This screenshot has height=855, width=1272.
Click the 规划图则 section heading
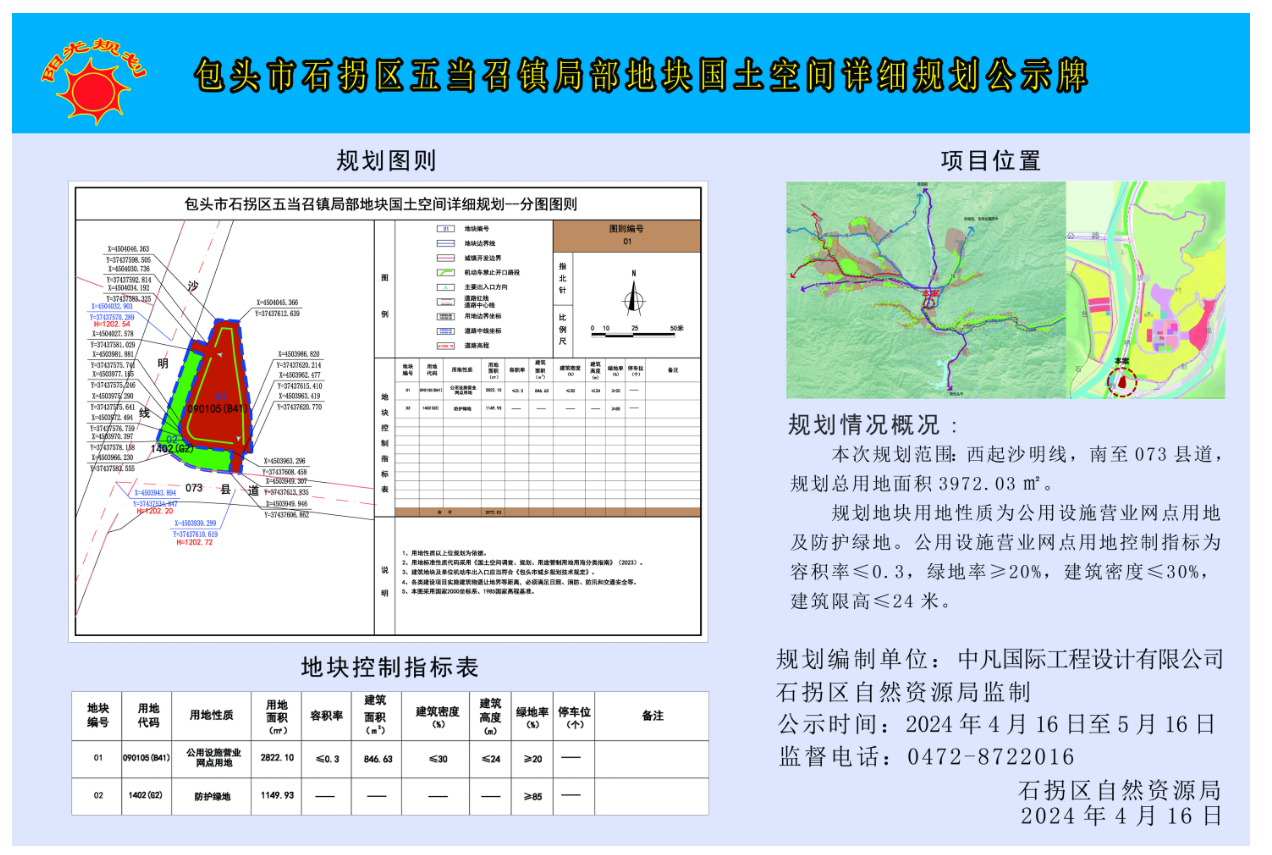coord(385,160)
